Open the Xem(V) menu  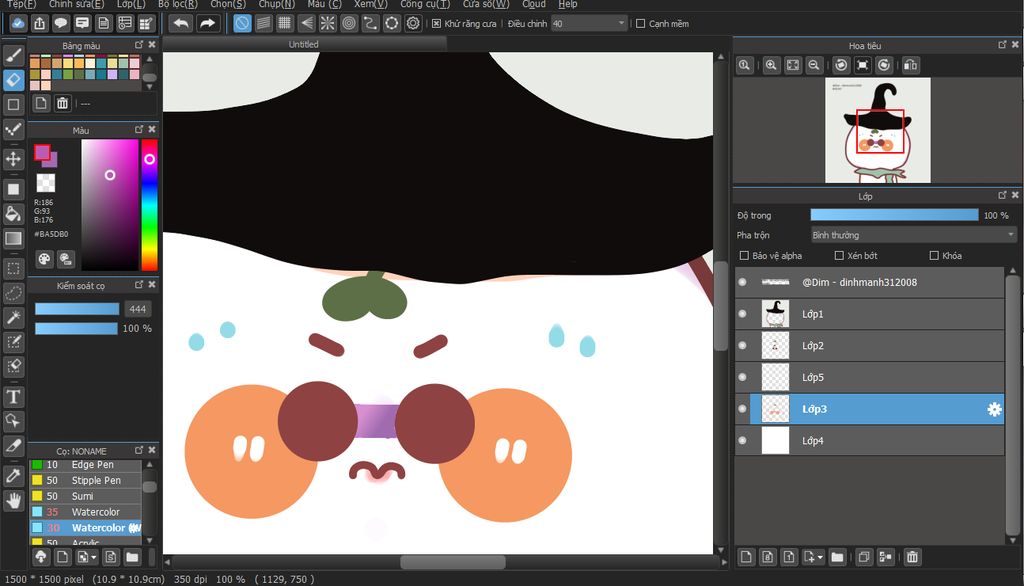pyautogui.click(x=370, y=4)
